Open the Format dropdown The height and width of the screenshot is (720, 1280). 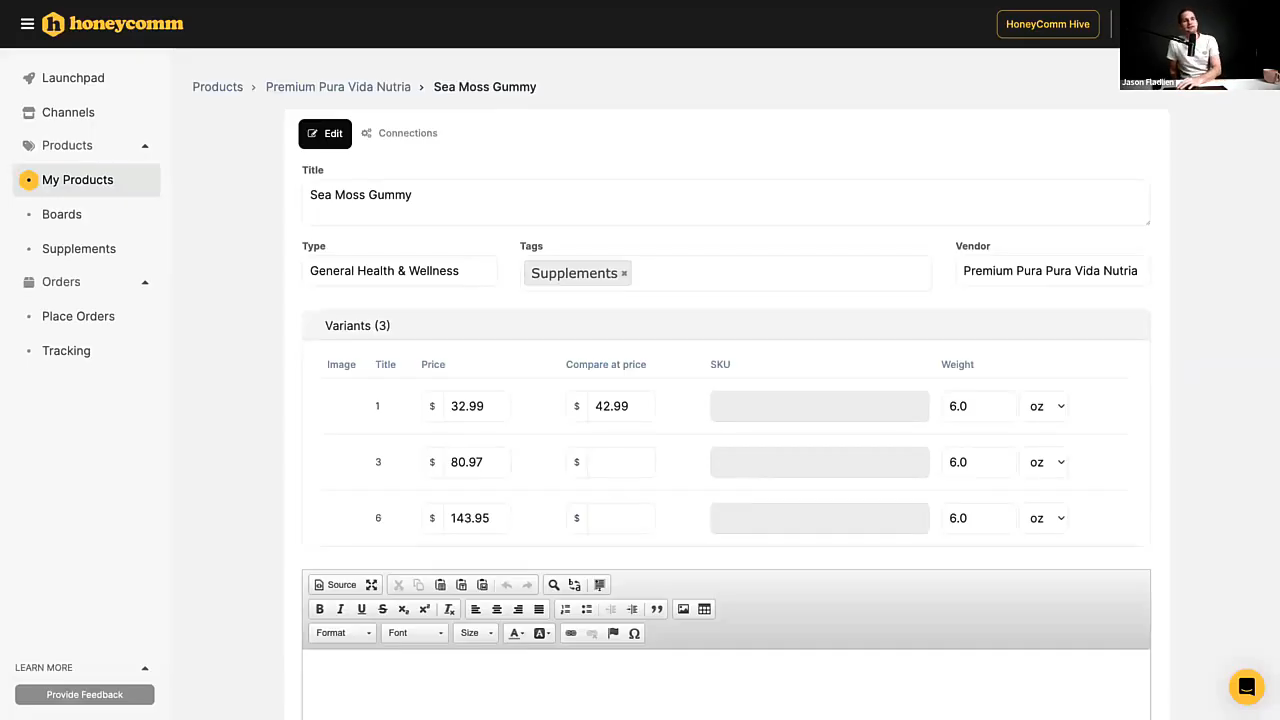click(343, 633)
